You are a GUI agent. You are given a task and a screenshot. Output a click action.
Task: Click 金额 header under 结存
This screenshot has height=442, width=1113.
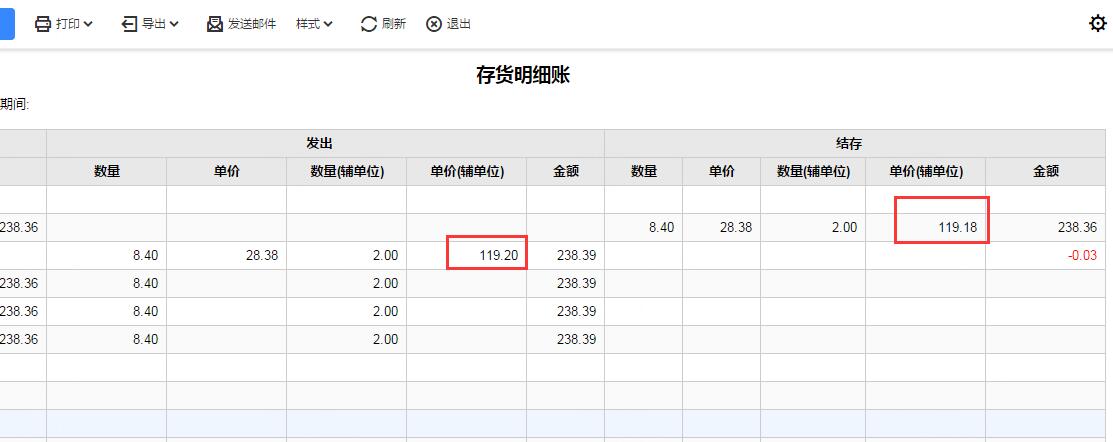1046,171
